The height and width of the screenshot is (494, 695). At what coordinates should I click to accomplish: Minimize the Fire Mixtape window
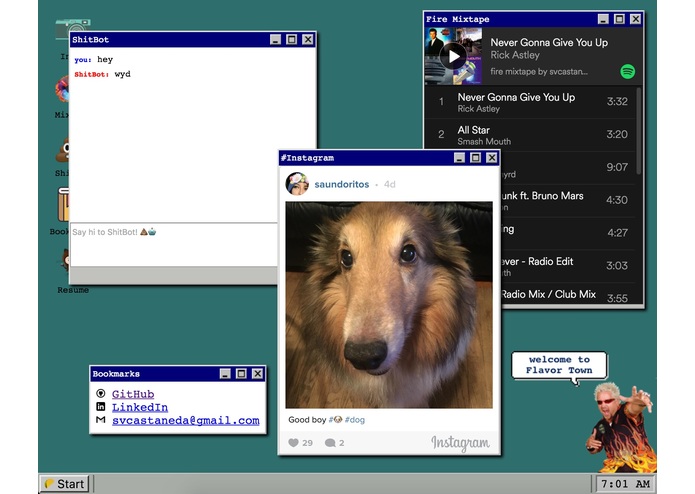click(603, 19)
